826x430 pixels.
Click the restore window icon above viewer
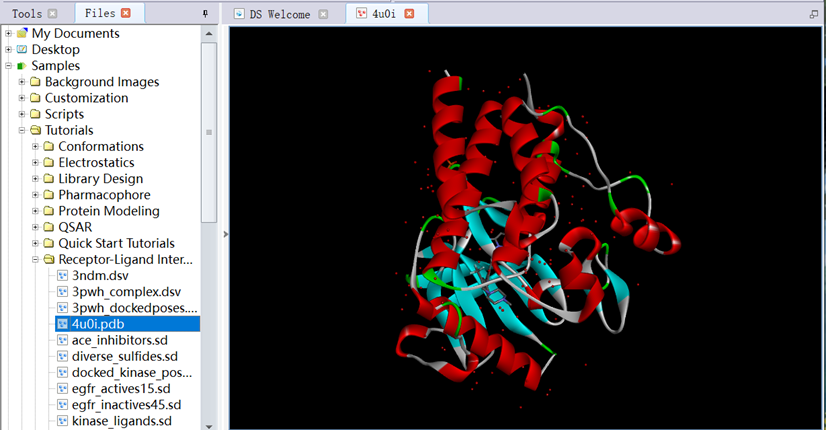[x=815, y=14]
